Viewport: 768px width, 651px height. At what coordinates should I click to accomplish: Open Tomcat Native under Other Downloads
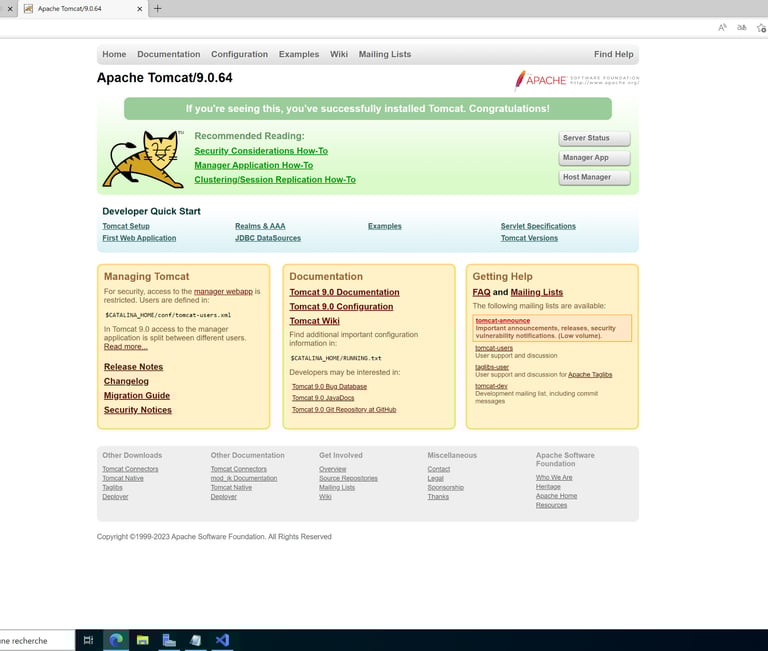pos(122,478)
